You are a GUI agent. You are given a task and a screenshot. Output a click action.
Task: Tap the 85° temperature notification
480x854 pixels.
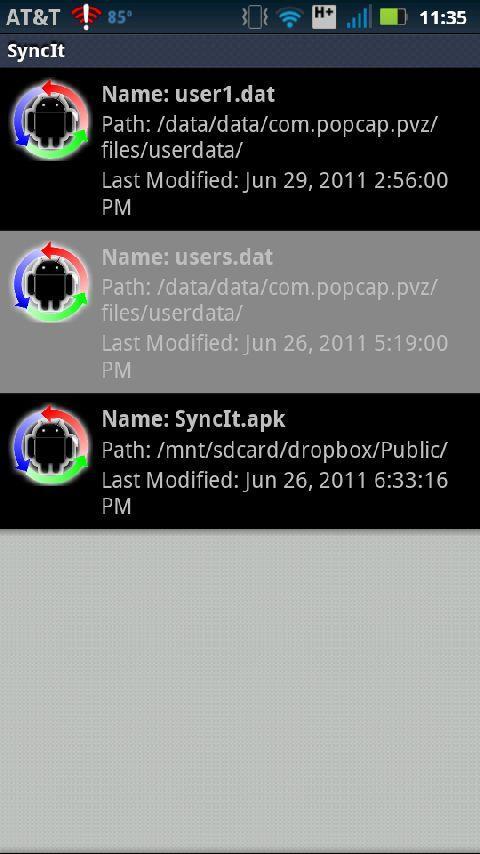(x=120, y=17)
